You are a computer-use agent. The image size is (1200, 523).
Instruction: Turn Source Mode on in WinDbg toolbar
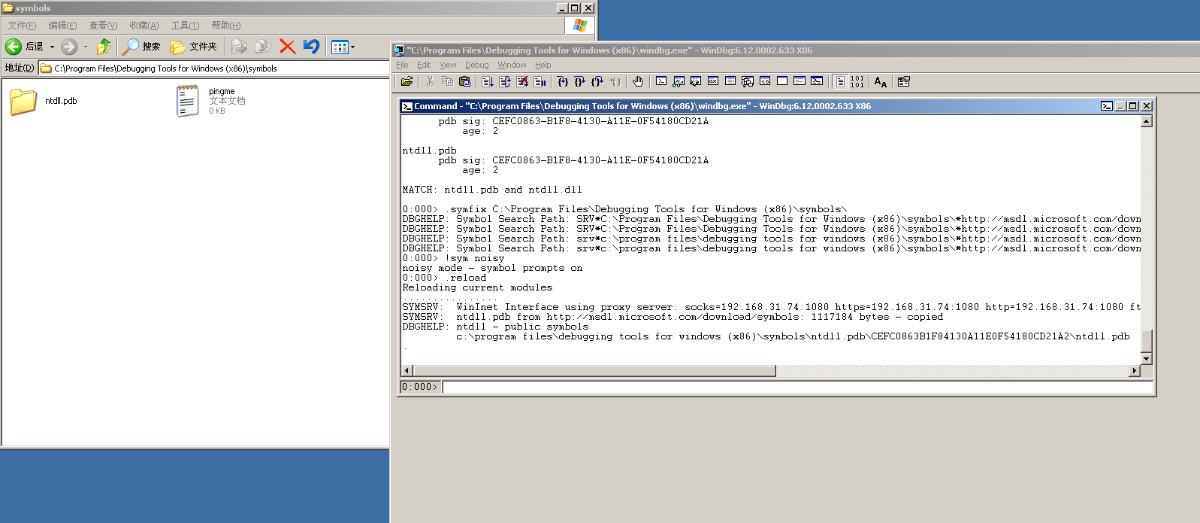pyautogui.click(x=839, y=81)
